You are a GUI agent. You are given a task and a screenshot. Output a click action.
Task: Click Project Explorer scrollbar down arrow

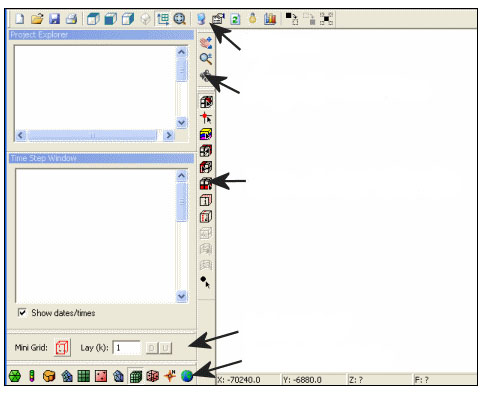point(181,123)
